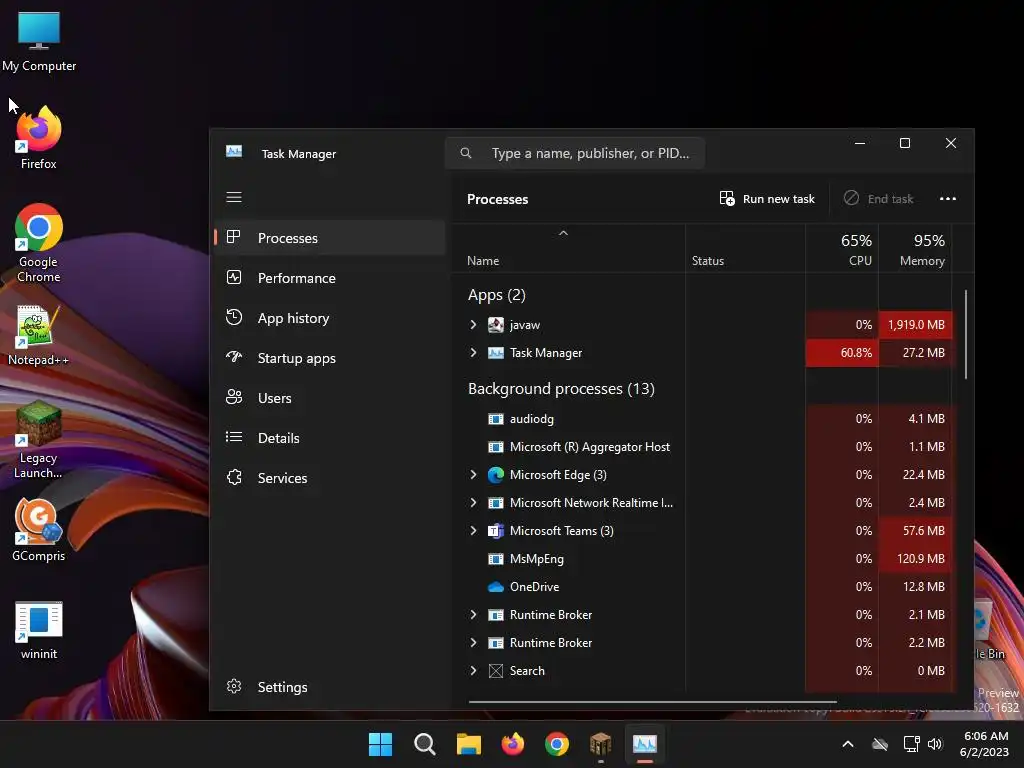This screenshot has height=768, width=1024.
Task: Sort by the Status column
Action: [745, 249]
